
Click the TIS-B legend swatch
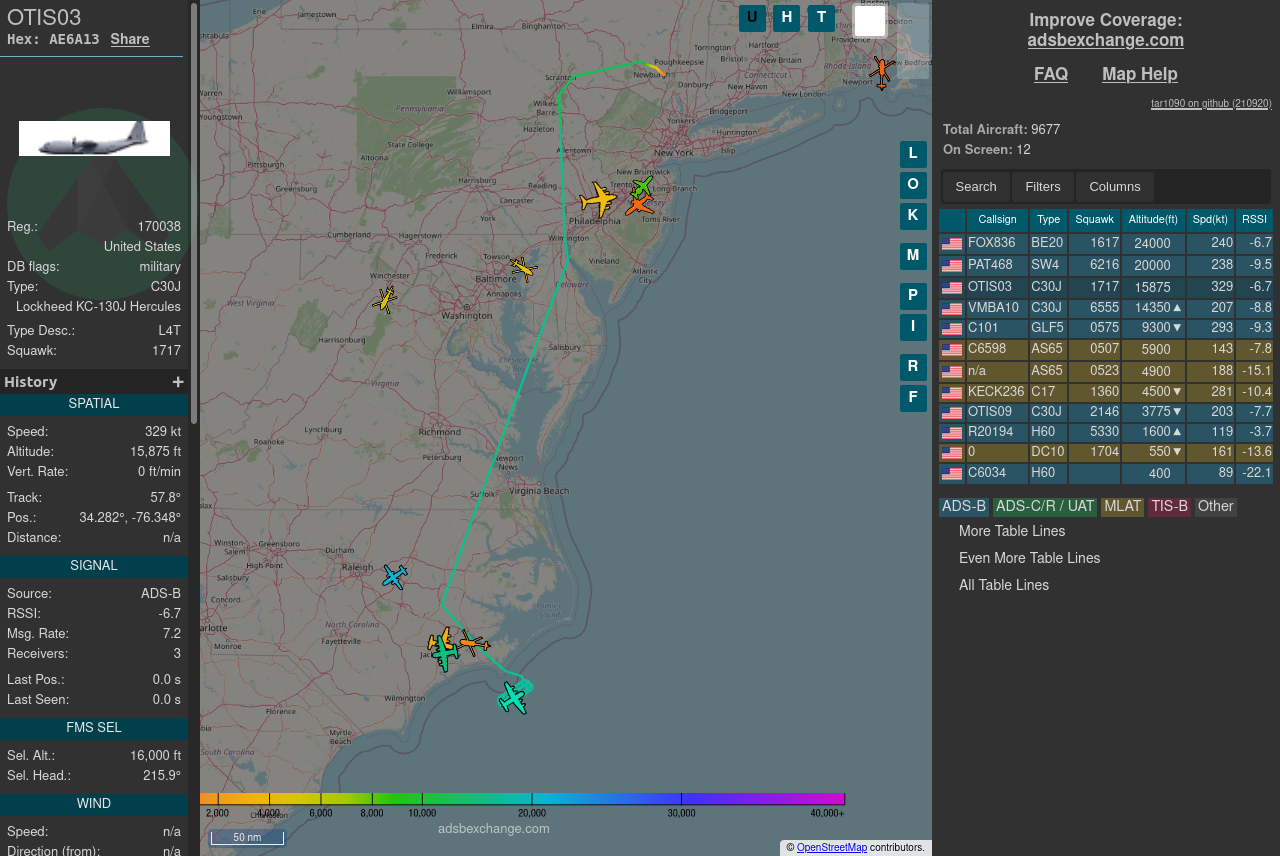click(1170, 507)
